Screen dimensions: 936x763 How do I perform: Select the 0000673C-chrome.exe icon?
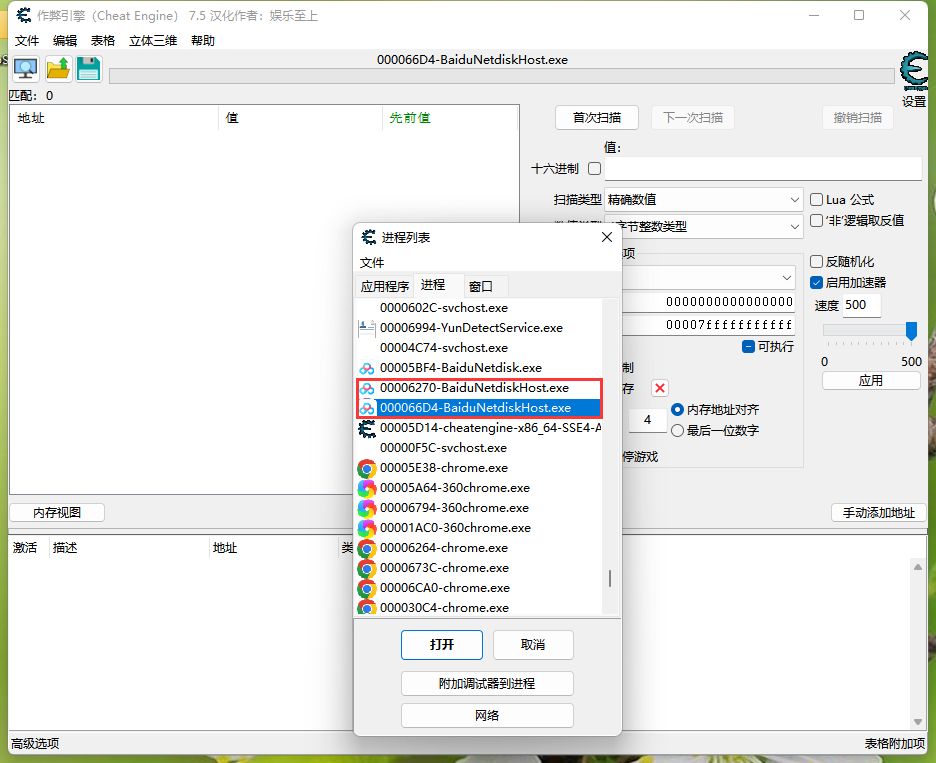(367, 568)
